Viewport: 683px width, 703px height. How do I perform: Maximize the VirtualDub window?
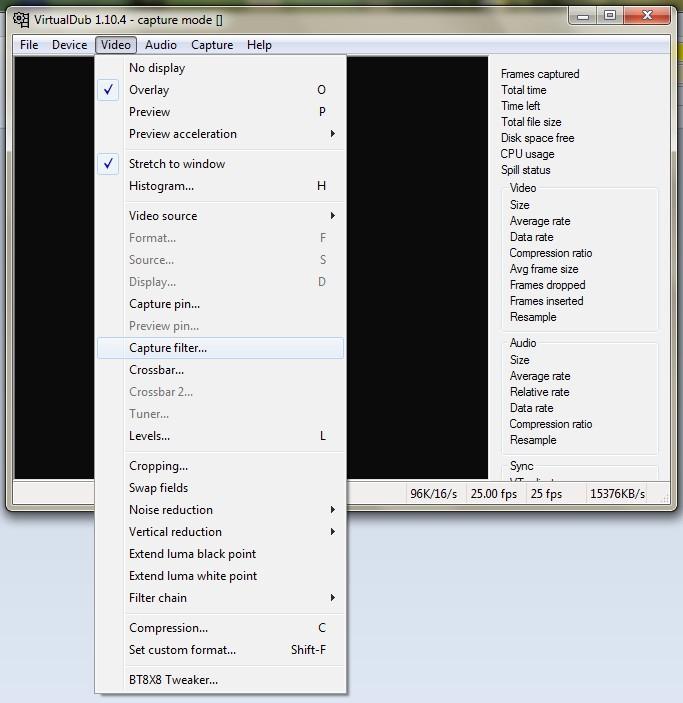[610, 16]
